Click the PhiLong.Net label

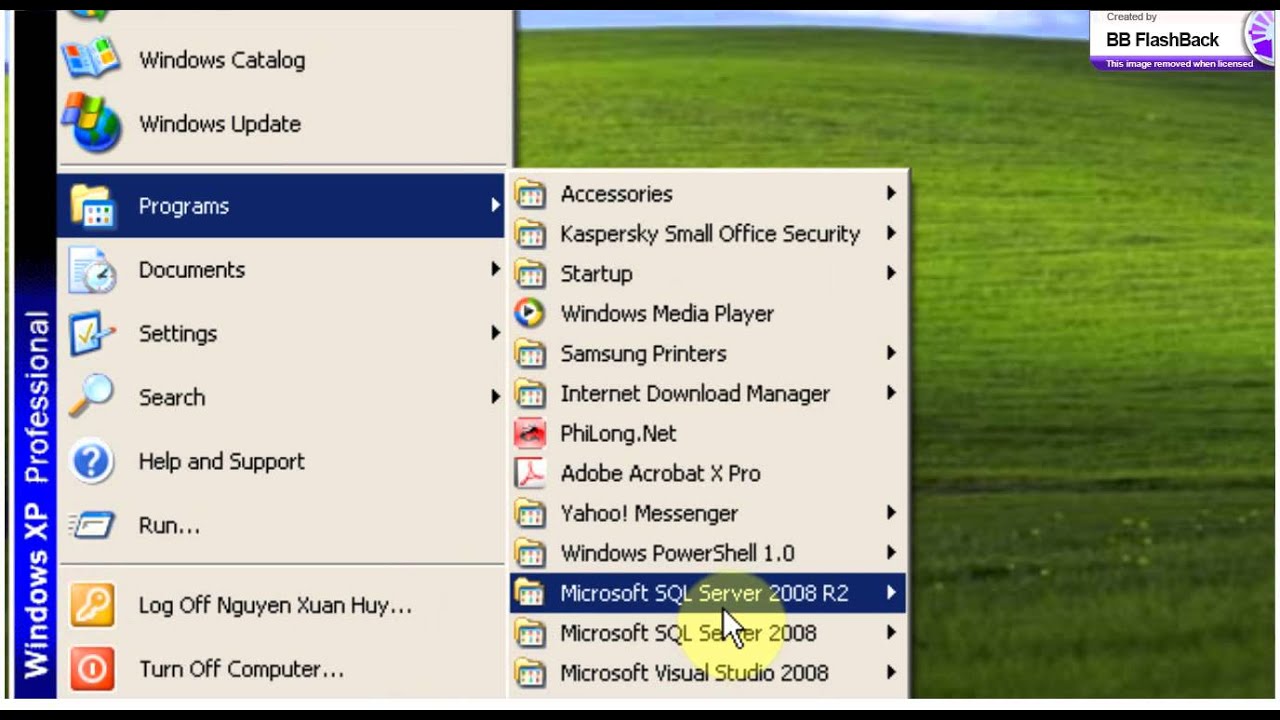click(618, 434)
